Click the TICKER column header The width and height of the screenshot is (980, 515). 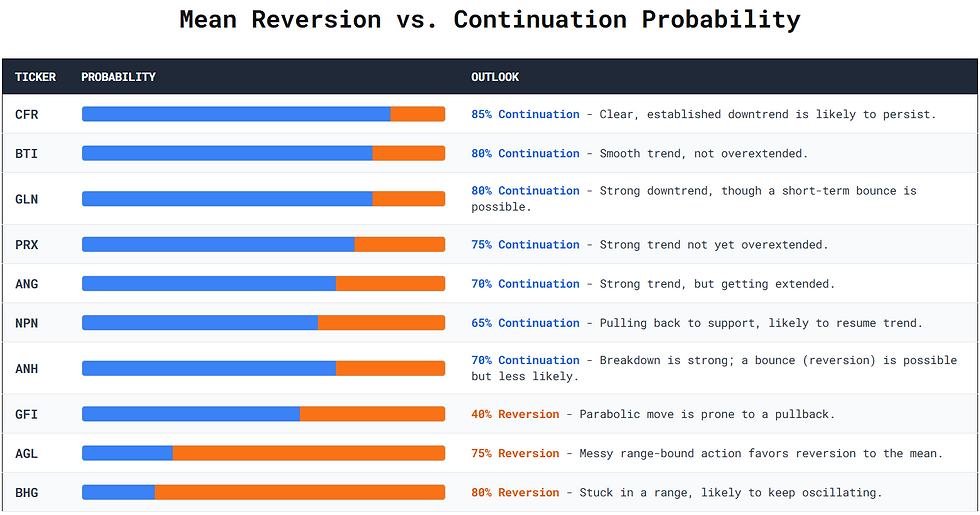(35, 77)
